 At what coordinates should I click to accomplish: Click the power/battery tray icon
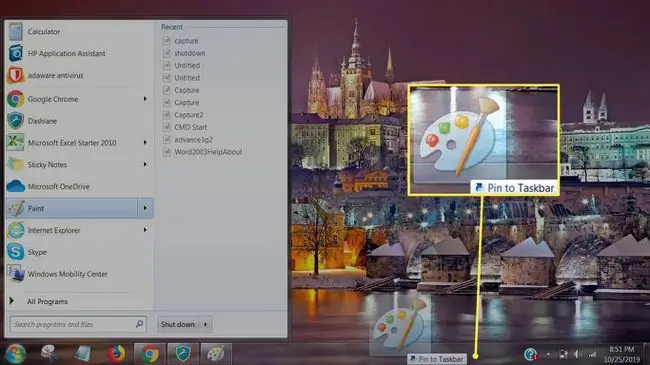click(563, 354)
